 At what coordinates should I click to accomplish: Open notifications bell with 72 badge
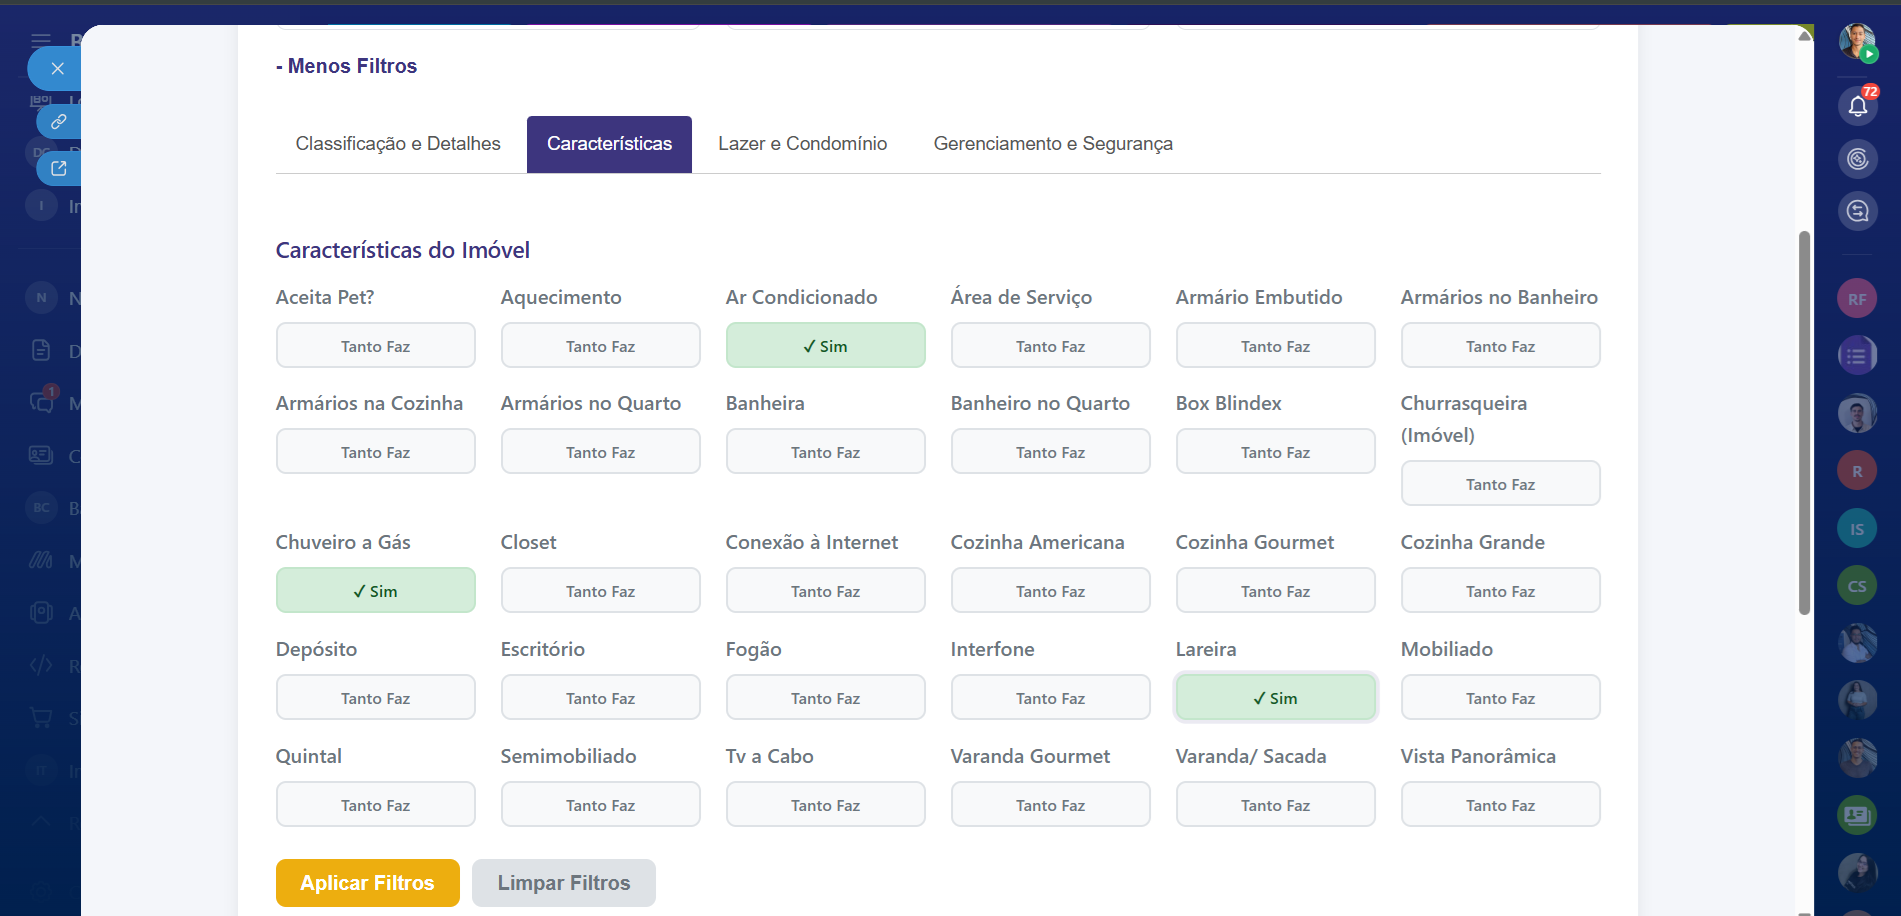pyautogui.click(x=1858, y=105)
